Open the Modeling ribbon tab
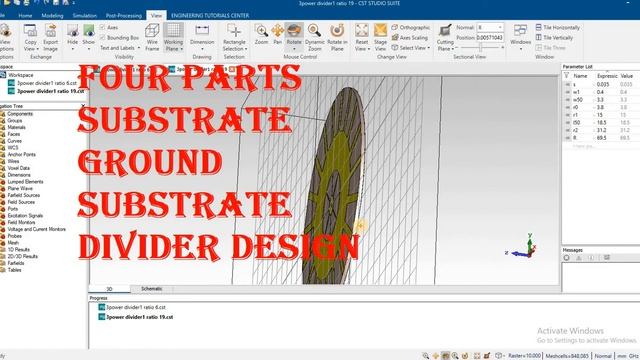The image size is (640, 360). click(x=52, y=16)
